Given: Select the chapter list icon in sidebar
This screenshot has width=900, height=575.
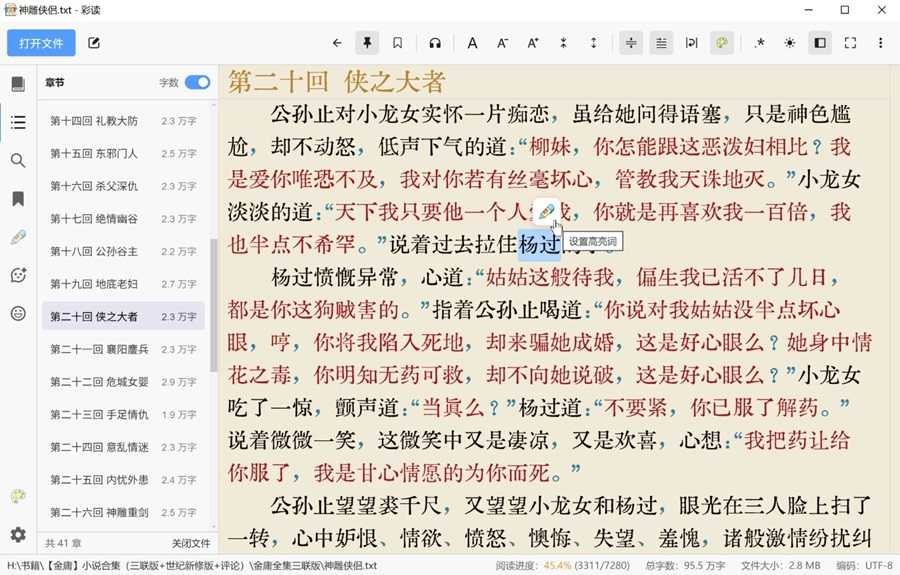Looking at the screenshot, I should [x=18, y=122].
